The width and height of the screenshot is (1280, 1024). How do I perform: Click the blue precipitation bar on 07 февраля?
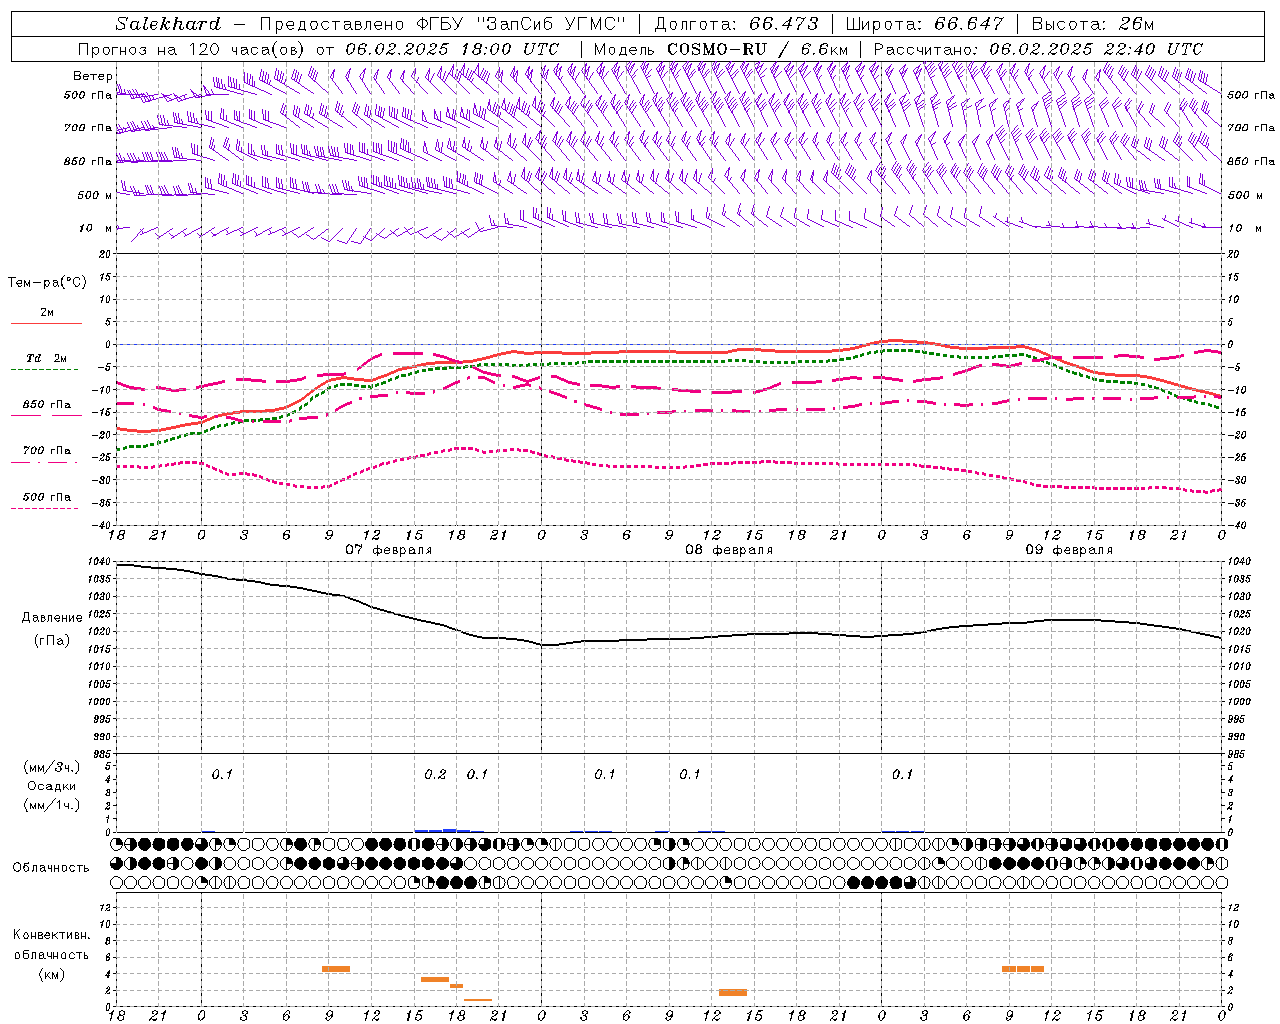coord(443,830)
